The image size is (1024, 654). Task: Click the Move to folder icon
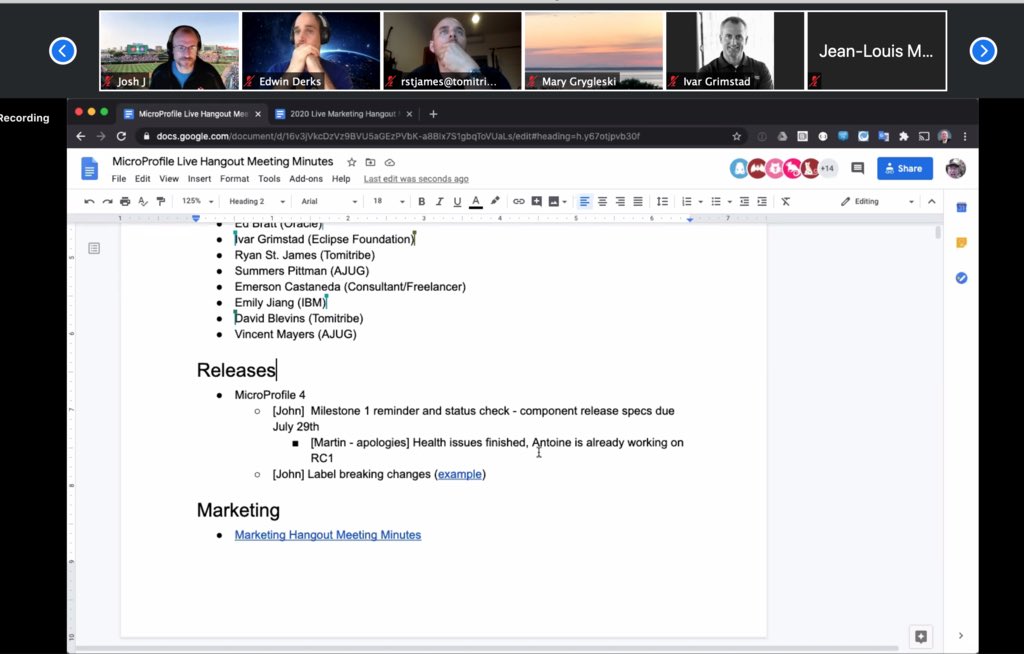(x=370, y=162)
